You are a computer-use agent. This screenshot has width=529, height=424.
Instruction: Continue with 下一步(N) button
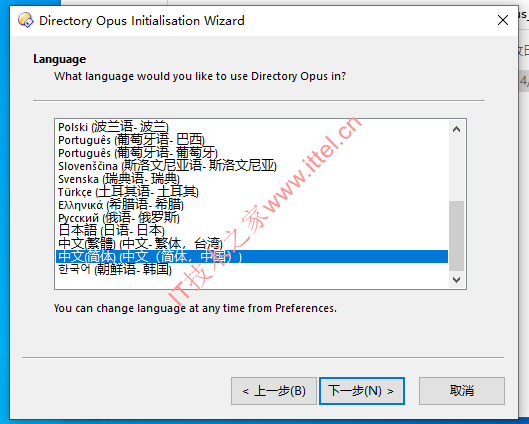(x=362, y=391)
